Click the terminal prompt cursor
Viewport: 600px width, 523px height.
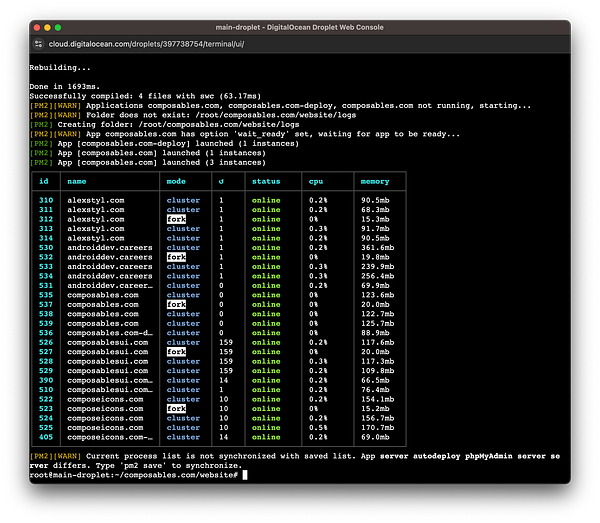pos(243,474)
